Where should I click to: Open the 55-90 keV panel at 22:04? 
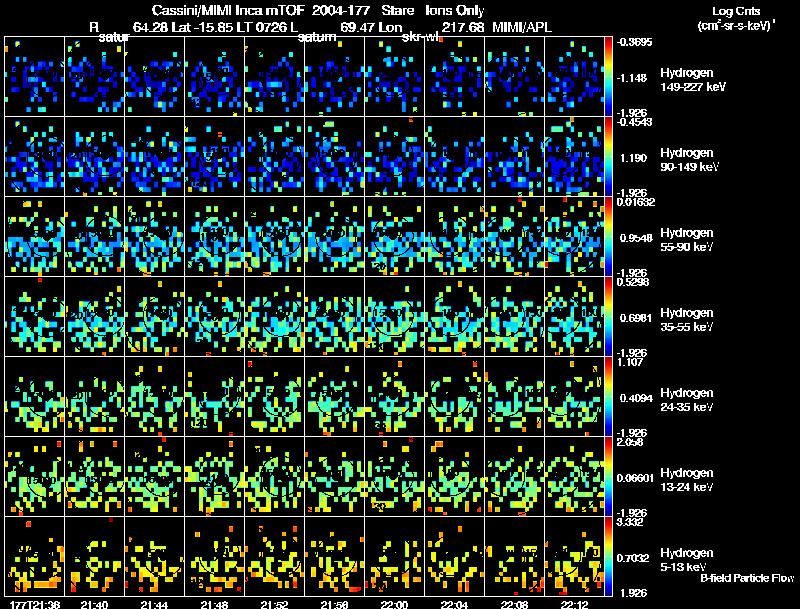(455, 236)
